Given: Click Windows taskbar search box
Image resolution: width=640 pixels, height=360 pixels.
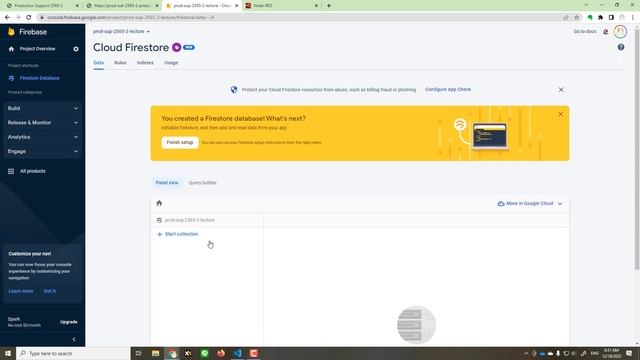Looking at the screenshot, I should click(73, 353).
